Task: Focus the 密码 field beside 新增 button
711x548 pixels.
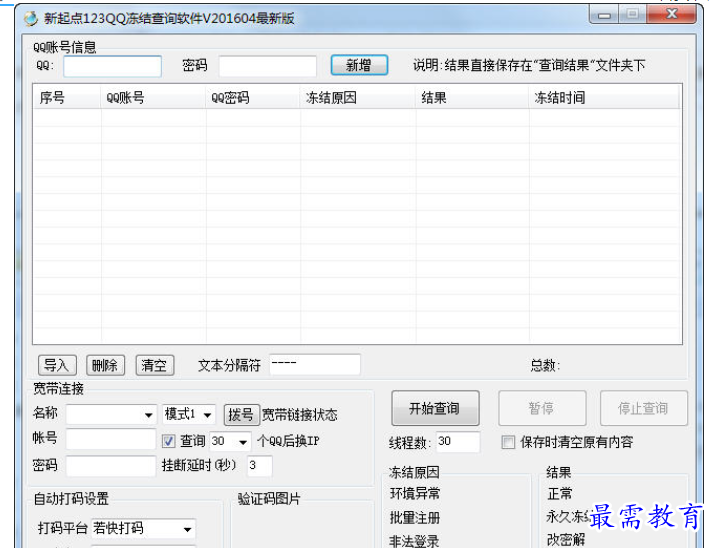Action: click(x=268, y=66)
